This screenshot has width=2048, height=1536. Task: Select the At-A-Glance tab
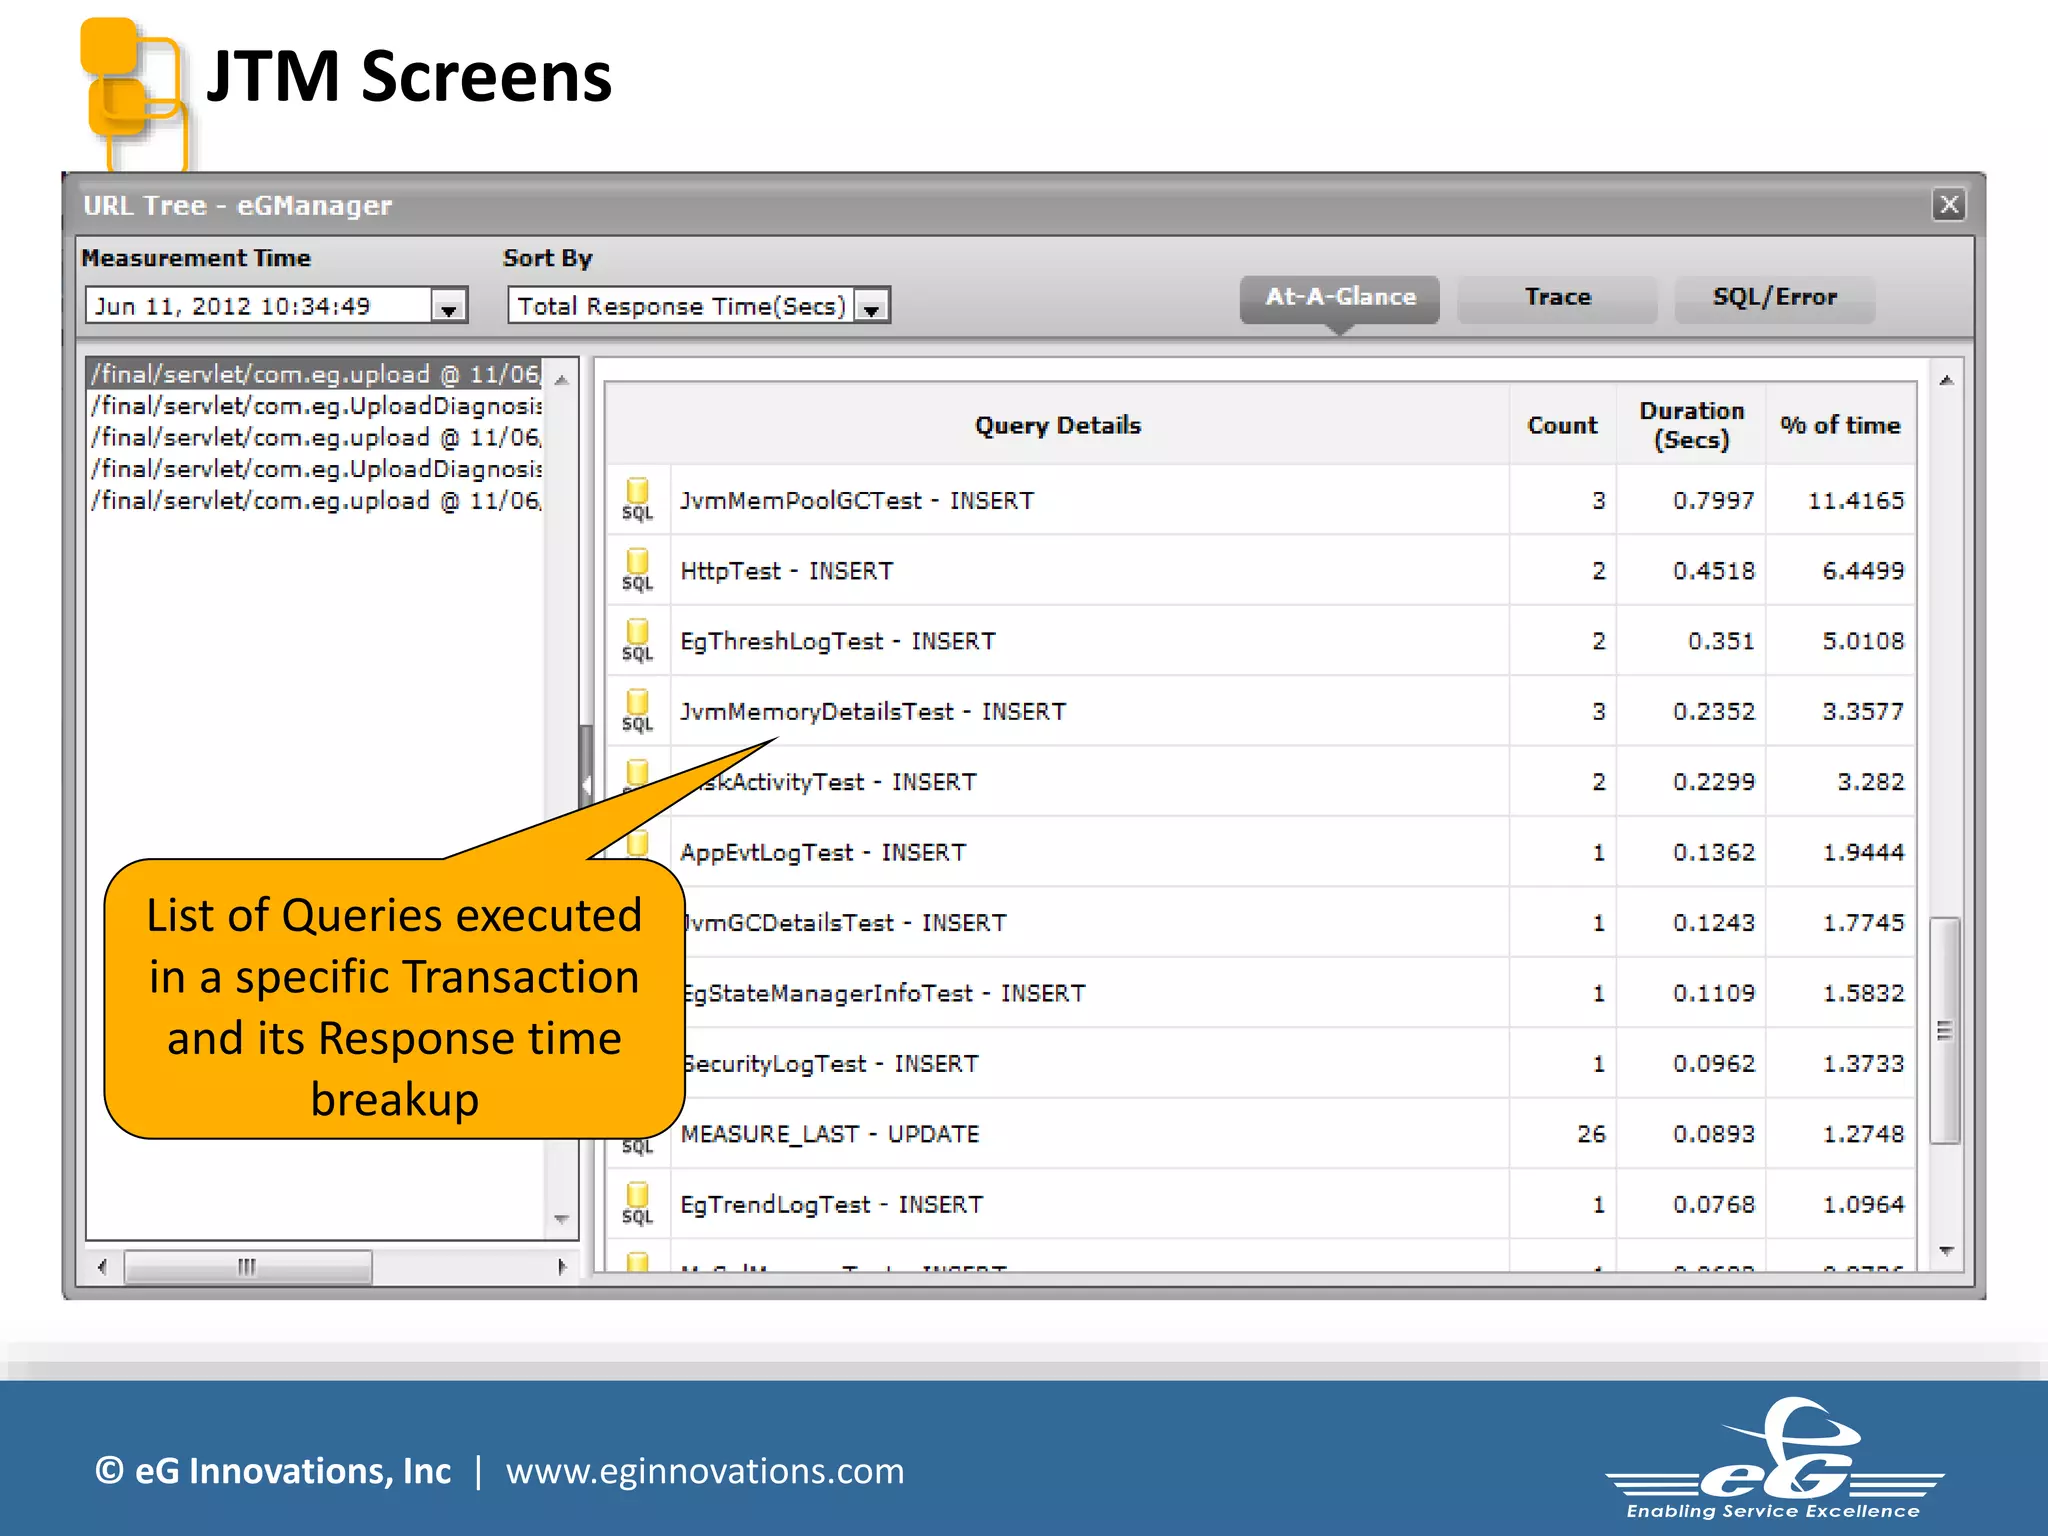click(x=1339, y=297)
